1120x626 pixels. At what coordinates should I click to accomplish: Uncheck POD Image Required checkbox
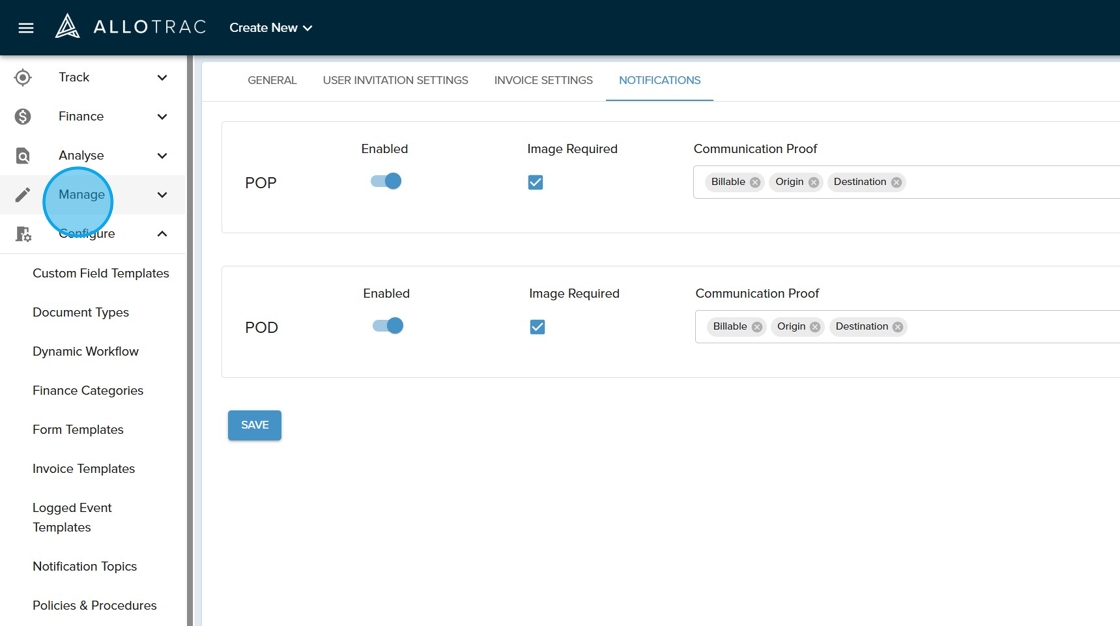(x=538, y=327)
